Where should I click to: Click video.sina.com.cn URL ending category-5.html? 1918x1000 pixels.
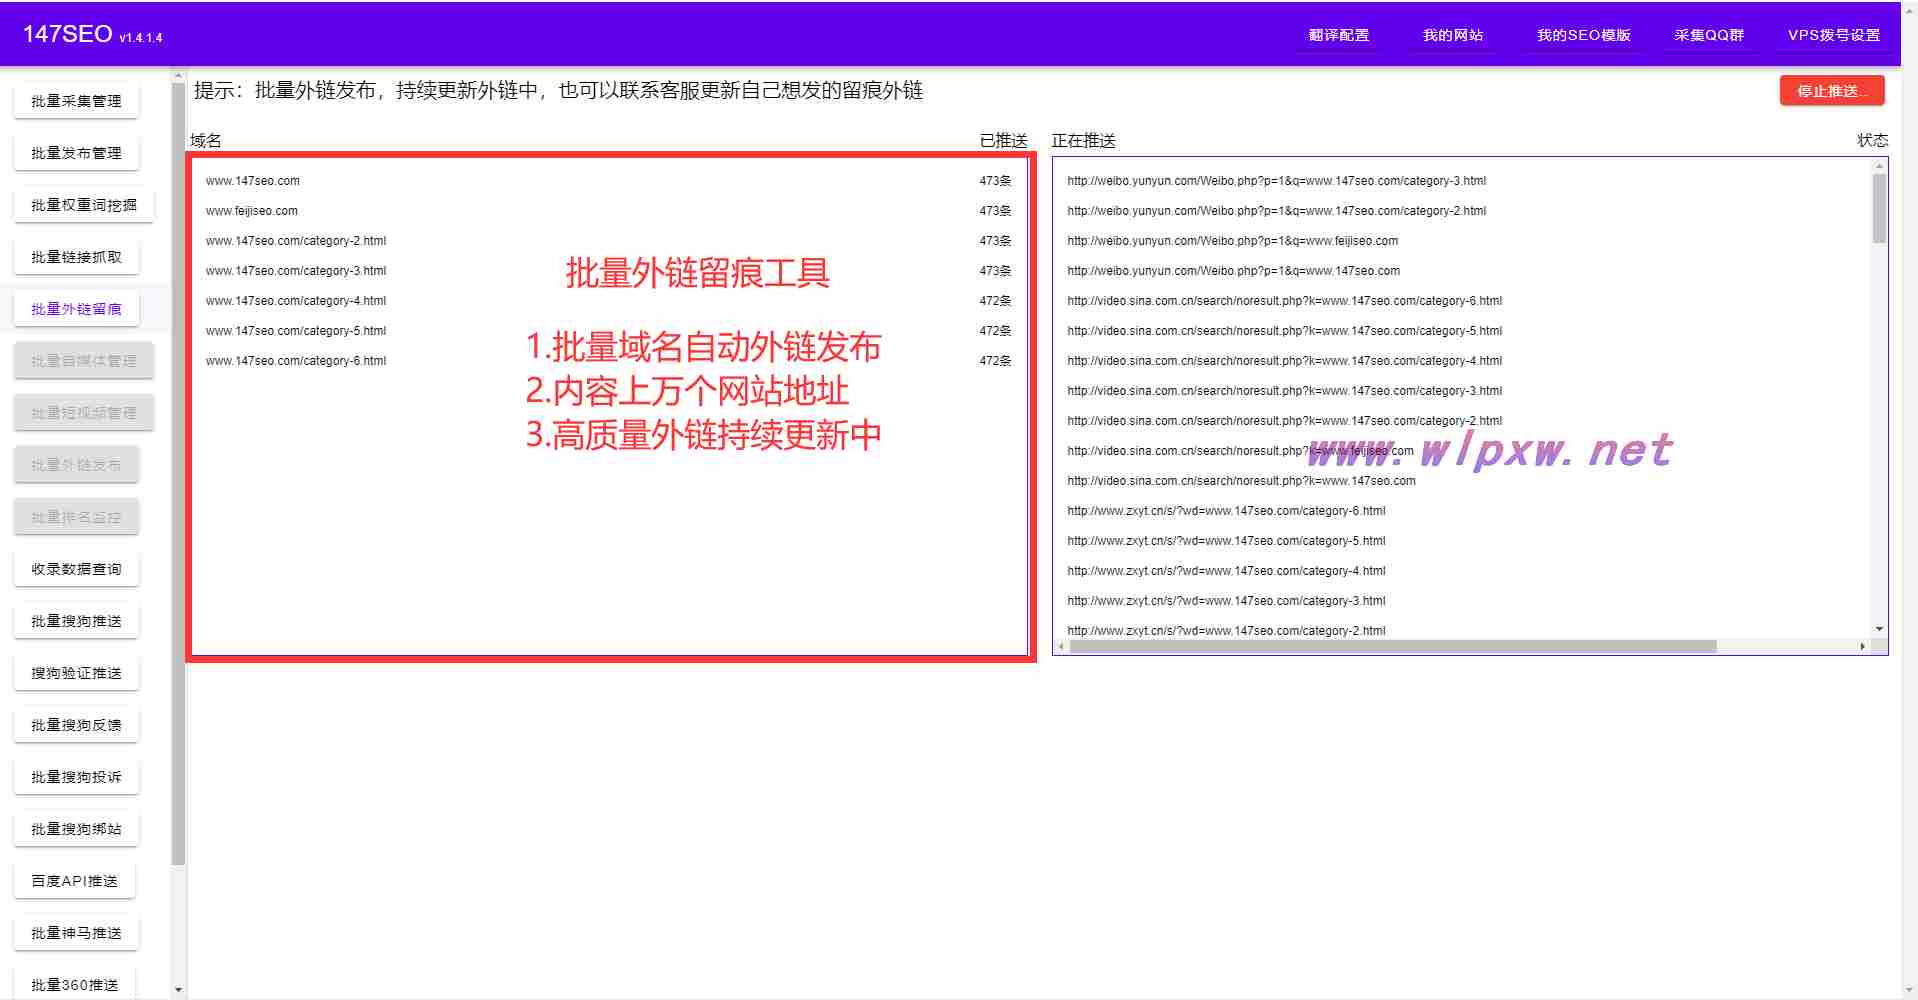[x=1284, y=331]
